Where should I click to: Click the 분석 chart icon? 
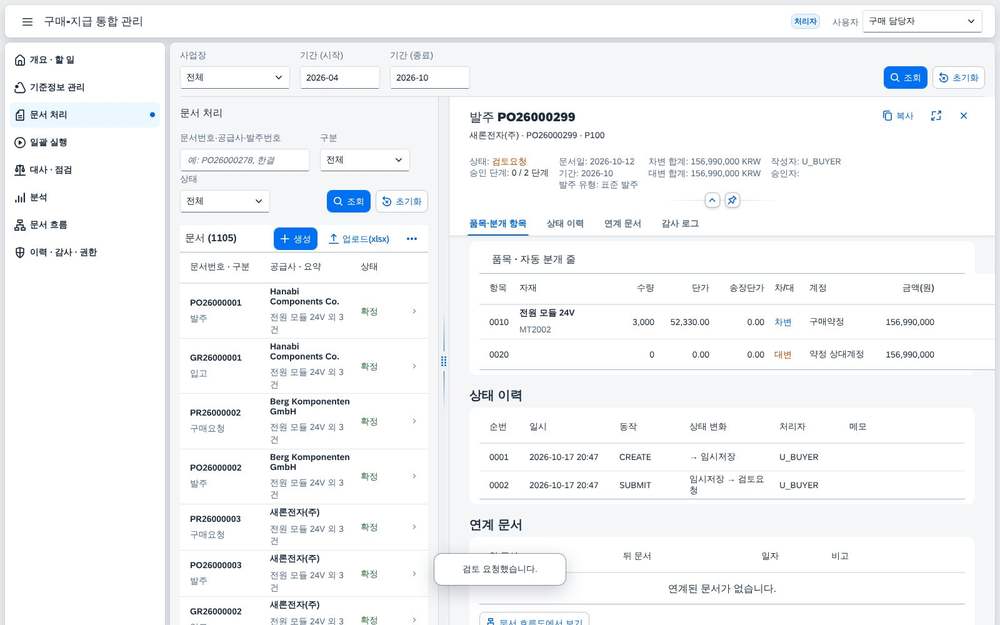pos(20,198)
